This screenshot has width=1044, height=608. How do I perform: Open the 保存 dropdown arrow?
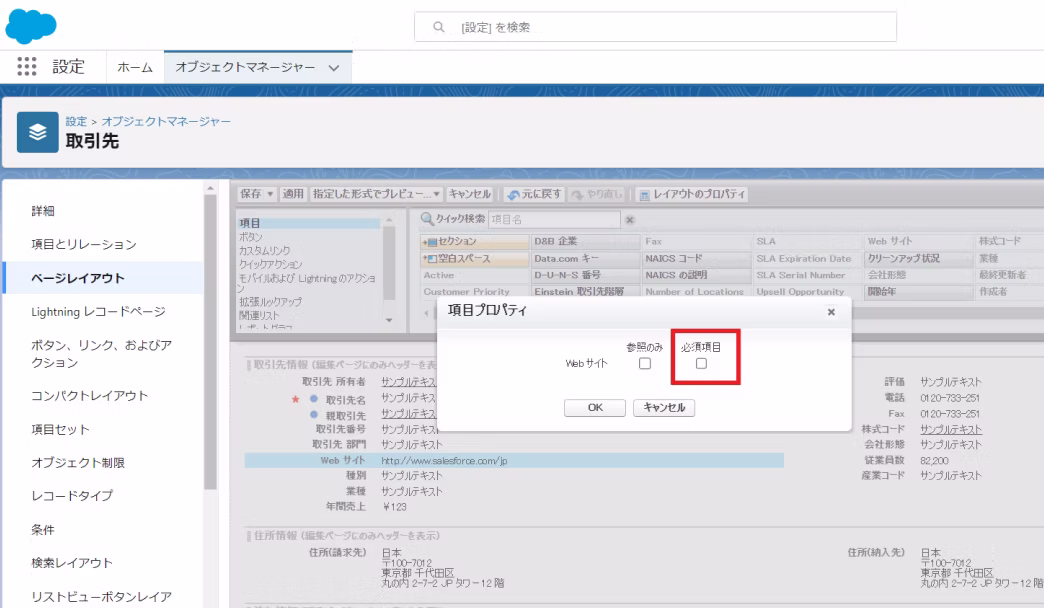pos(270,194)
